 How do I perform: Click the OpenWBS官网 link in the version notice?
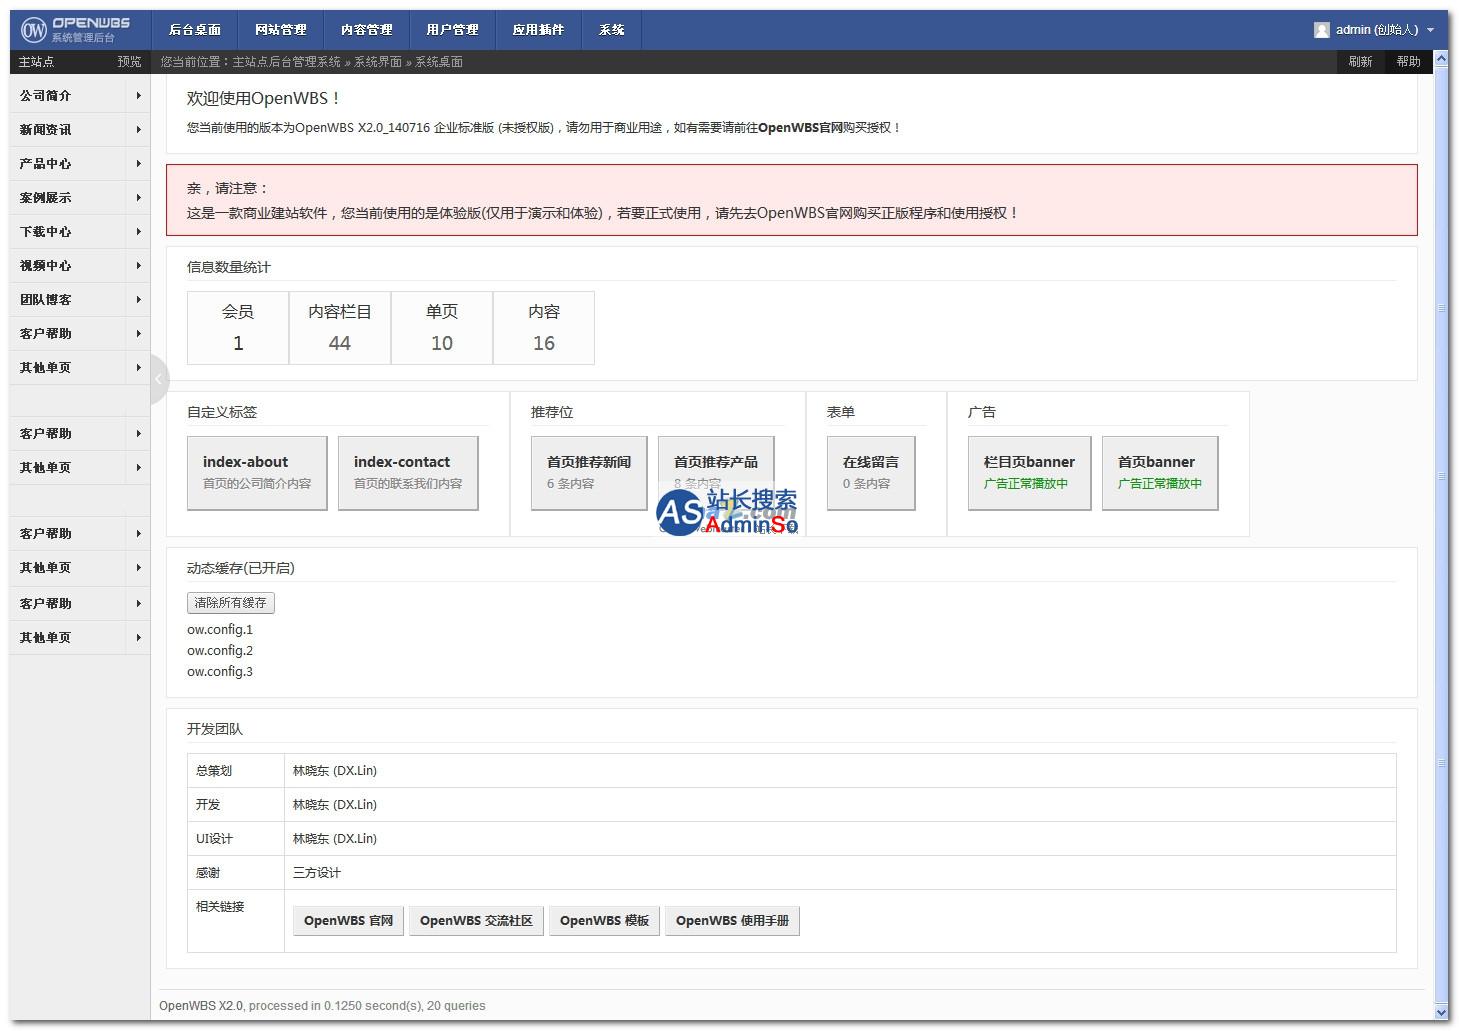click(800, 128)
